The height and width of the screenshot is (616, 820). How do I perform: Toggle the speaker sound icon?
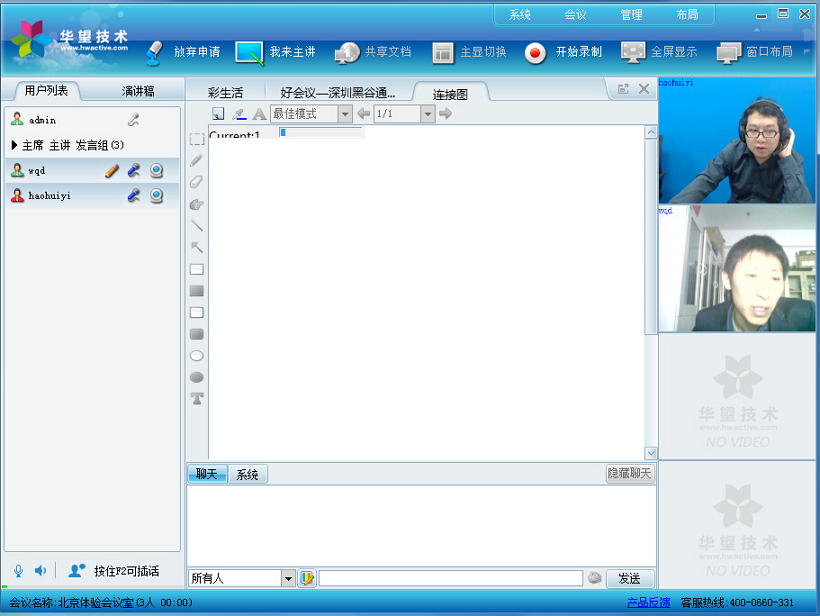tap(41, 571)
